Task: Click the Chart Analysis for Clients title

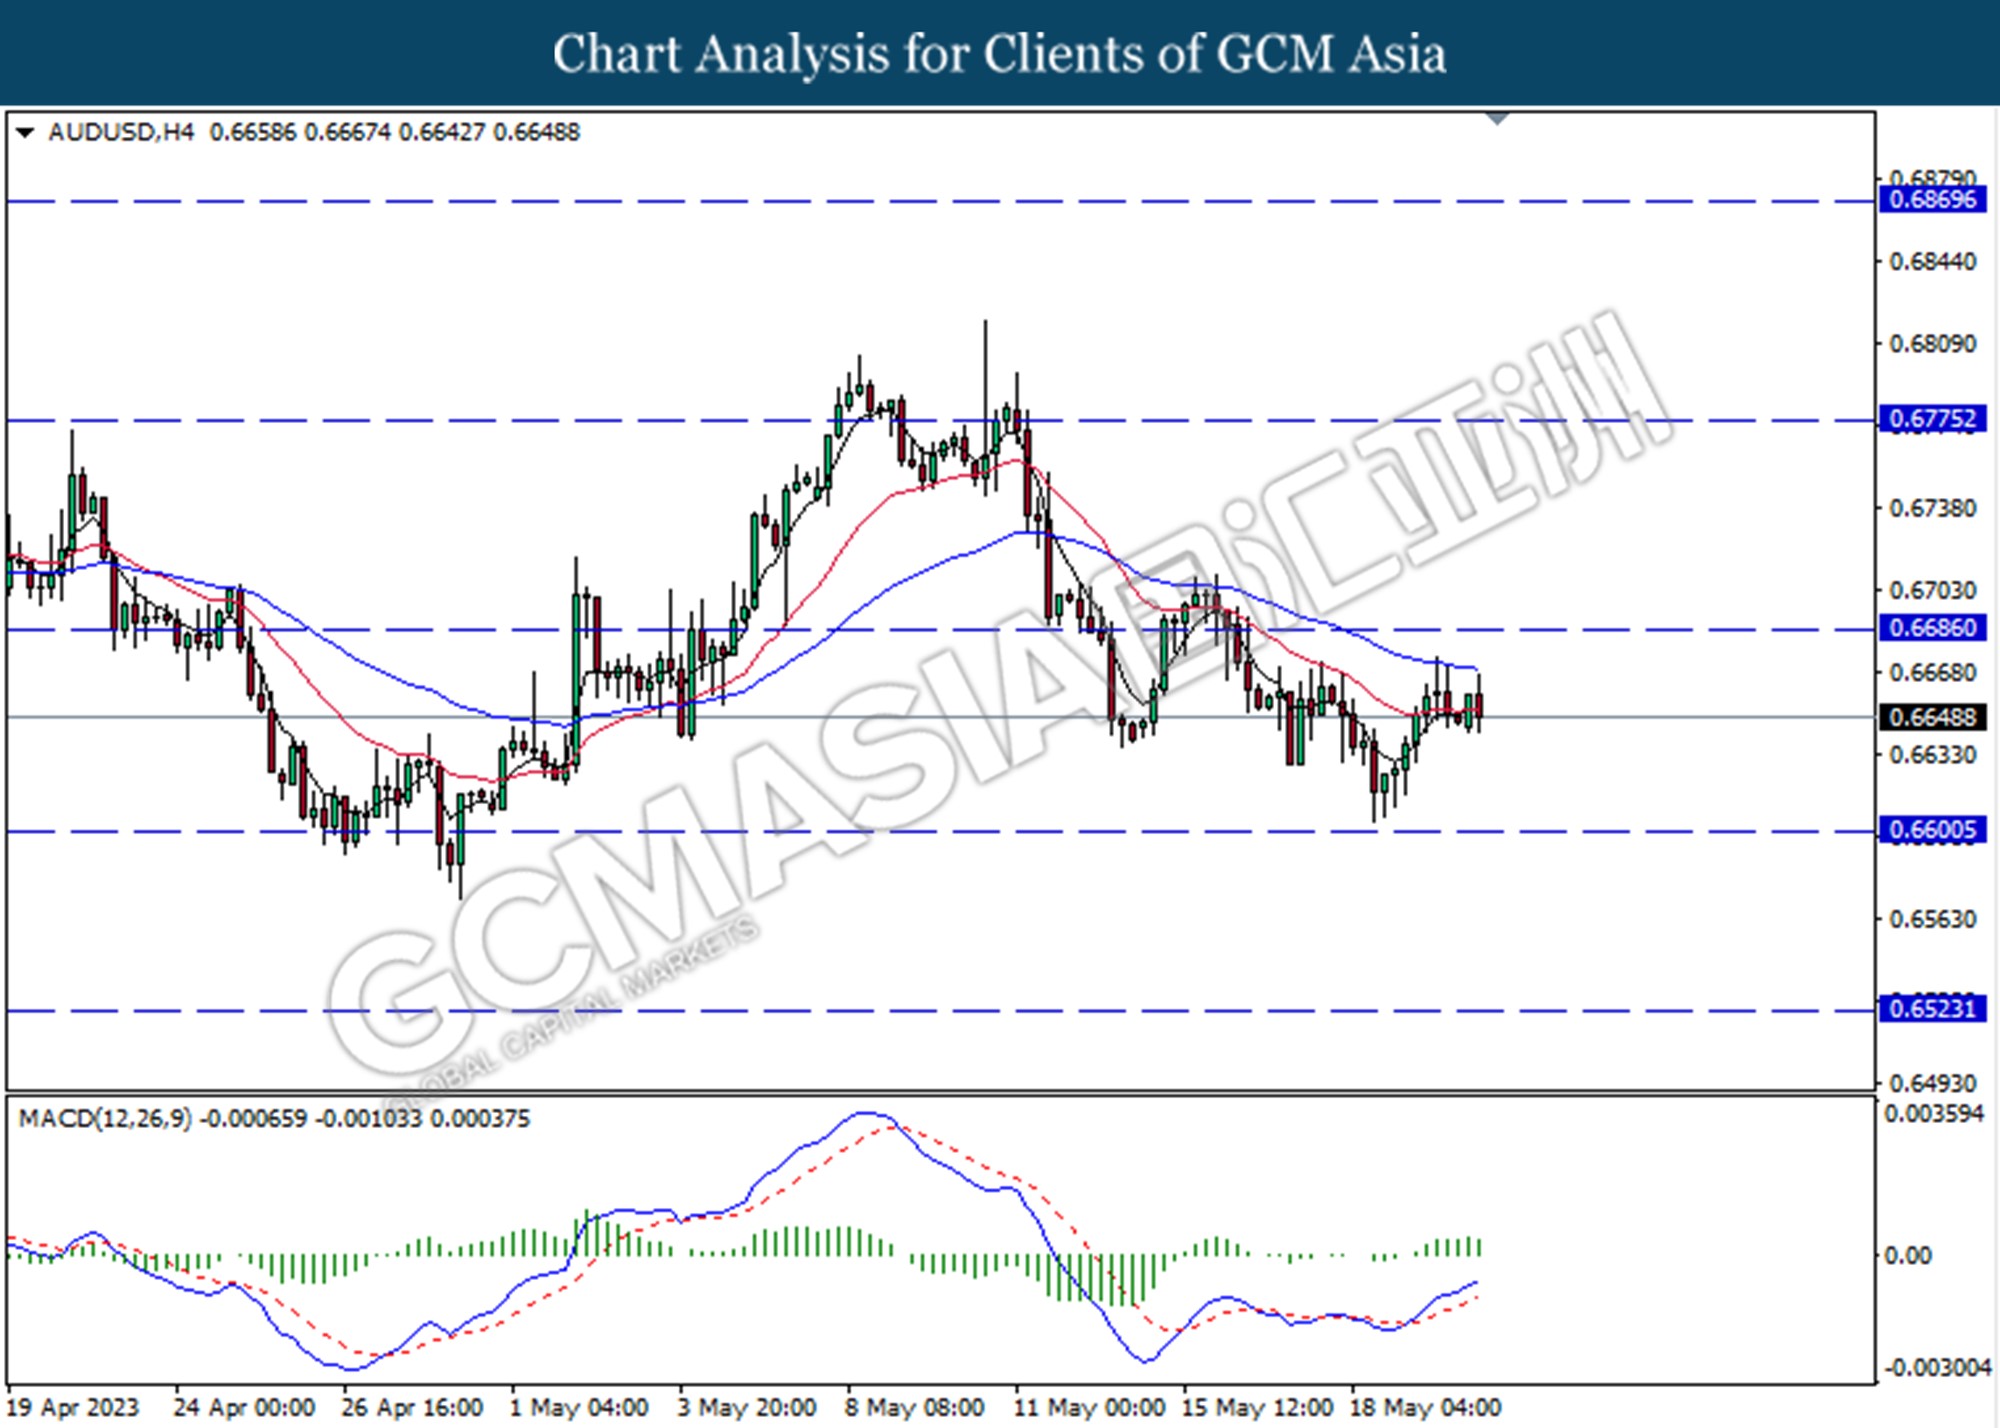Action: click(x=999, y=53)
